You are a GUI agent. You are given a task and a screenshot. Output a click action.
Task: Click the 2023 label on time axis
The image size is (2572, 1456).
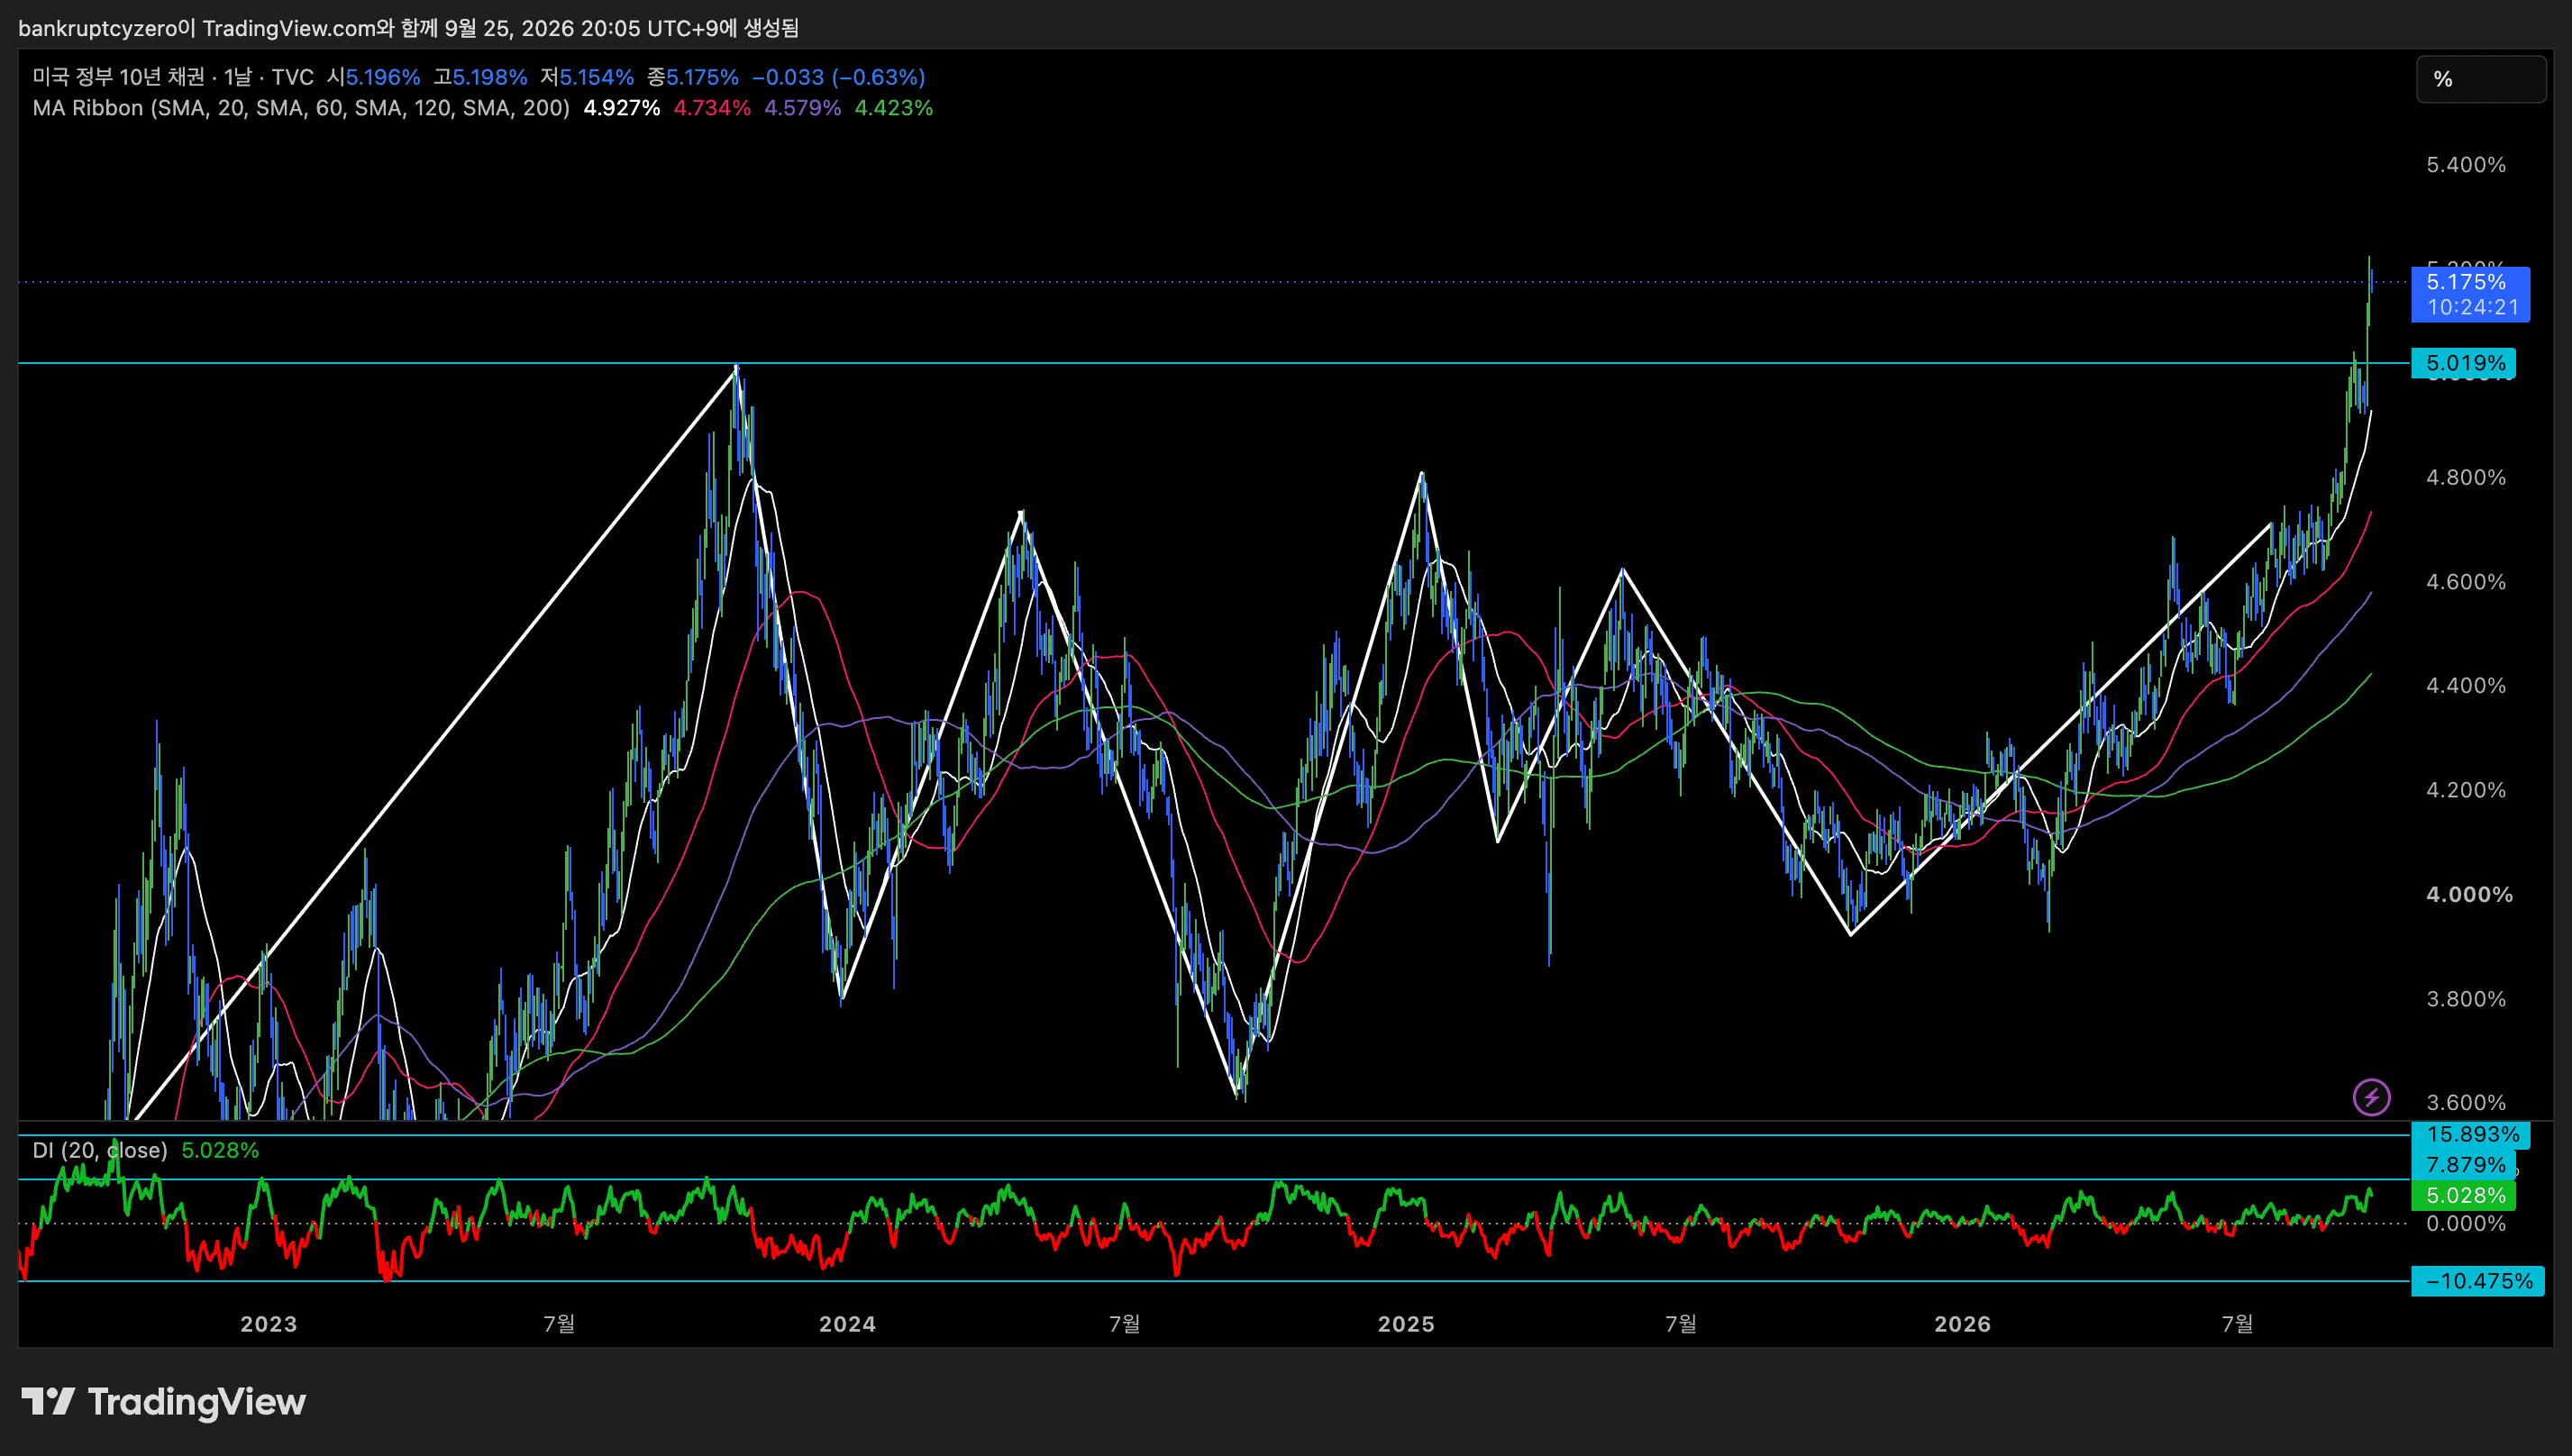[269, 1324]
